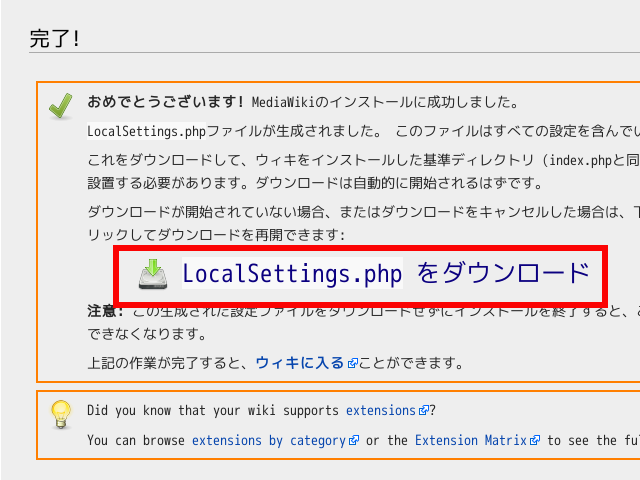Viewport: 640px width, 480px height.
Task: Open the Extension Matrix link
Action: 472,440
